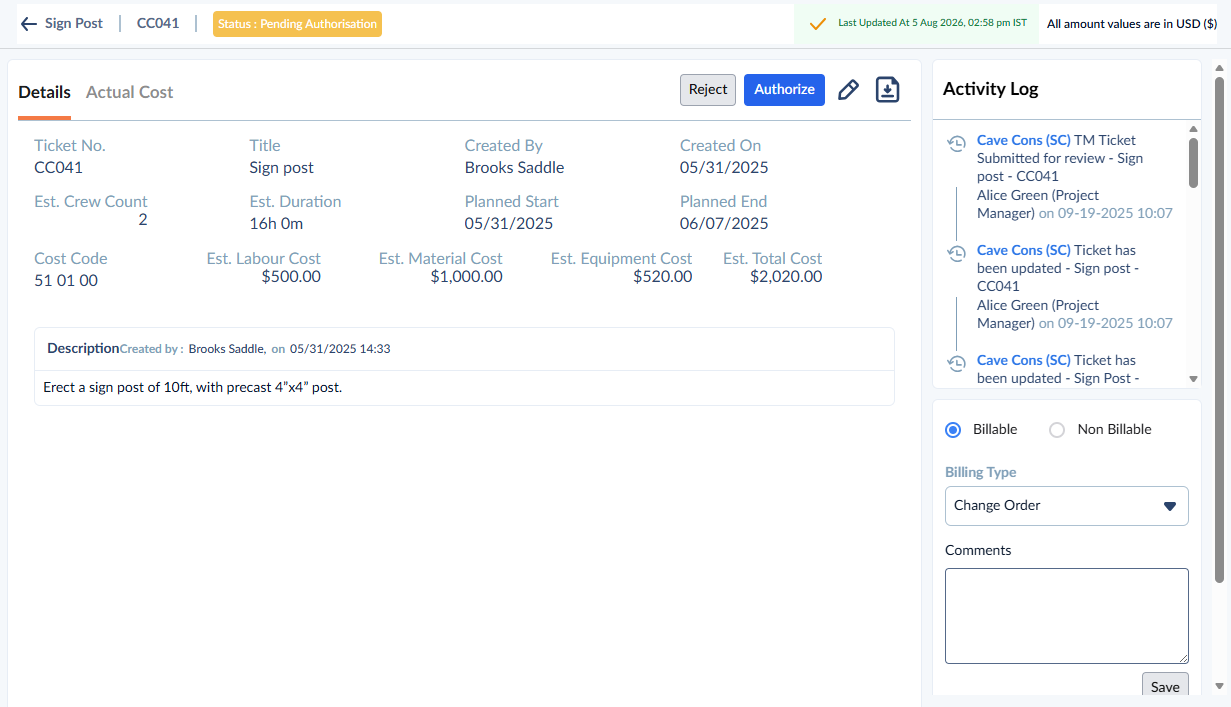Image resolution: width=1231 pixels, height=707 pixels.
Task: Click first Cave Cons (SC) link in Activity Log
Action: (x=1023, y=140)
